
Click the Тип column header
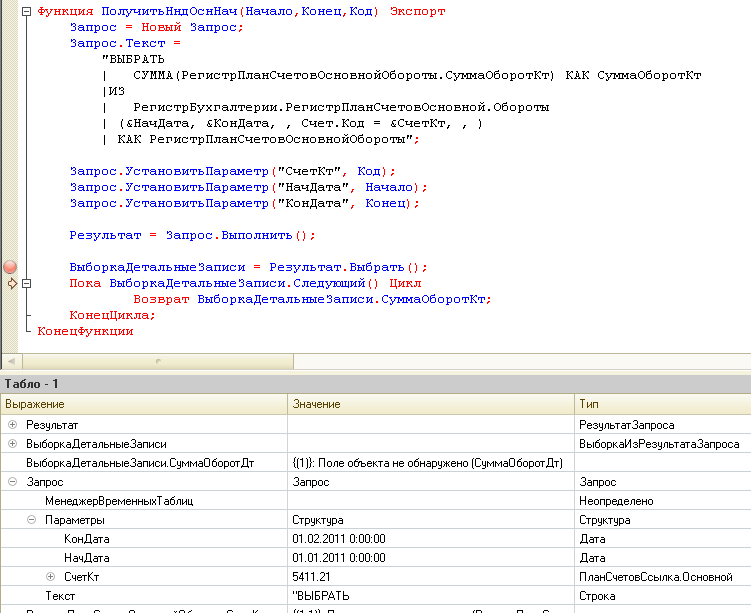click(x=663, y=404)
